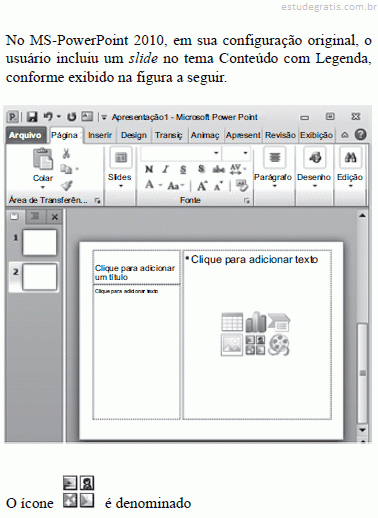Expand the Parágrafo group dropdown

point(275,186)
